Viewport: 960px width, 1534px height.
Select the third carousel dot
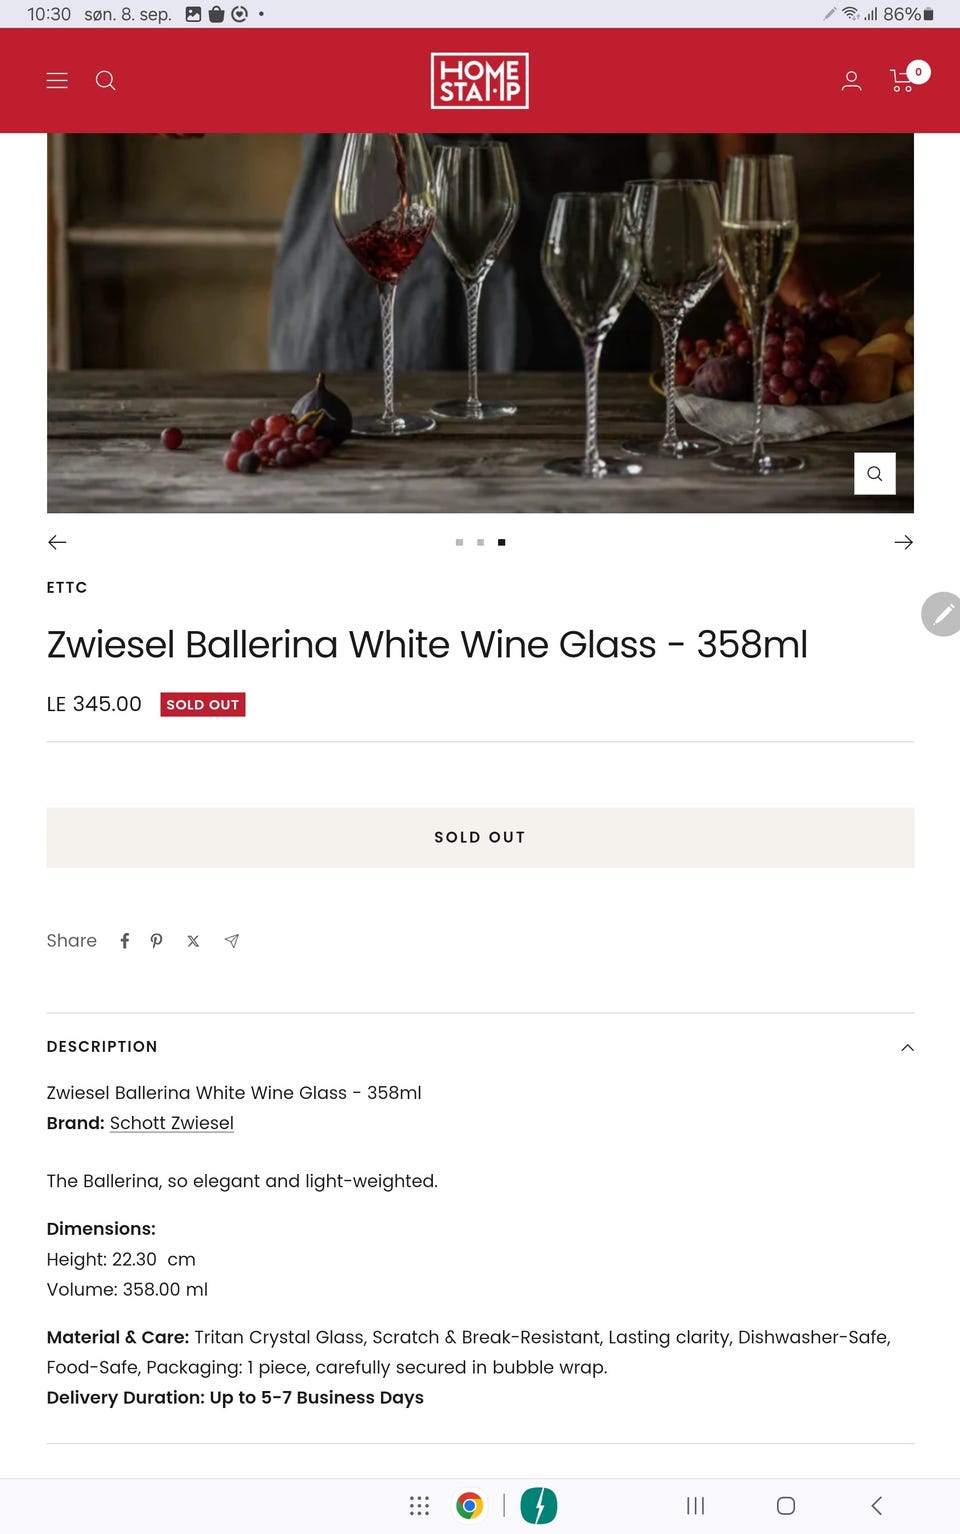click(x=501, y=542)
